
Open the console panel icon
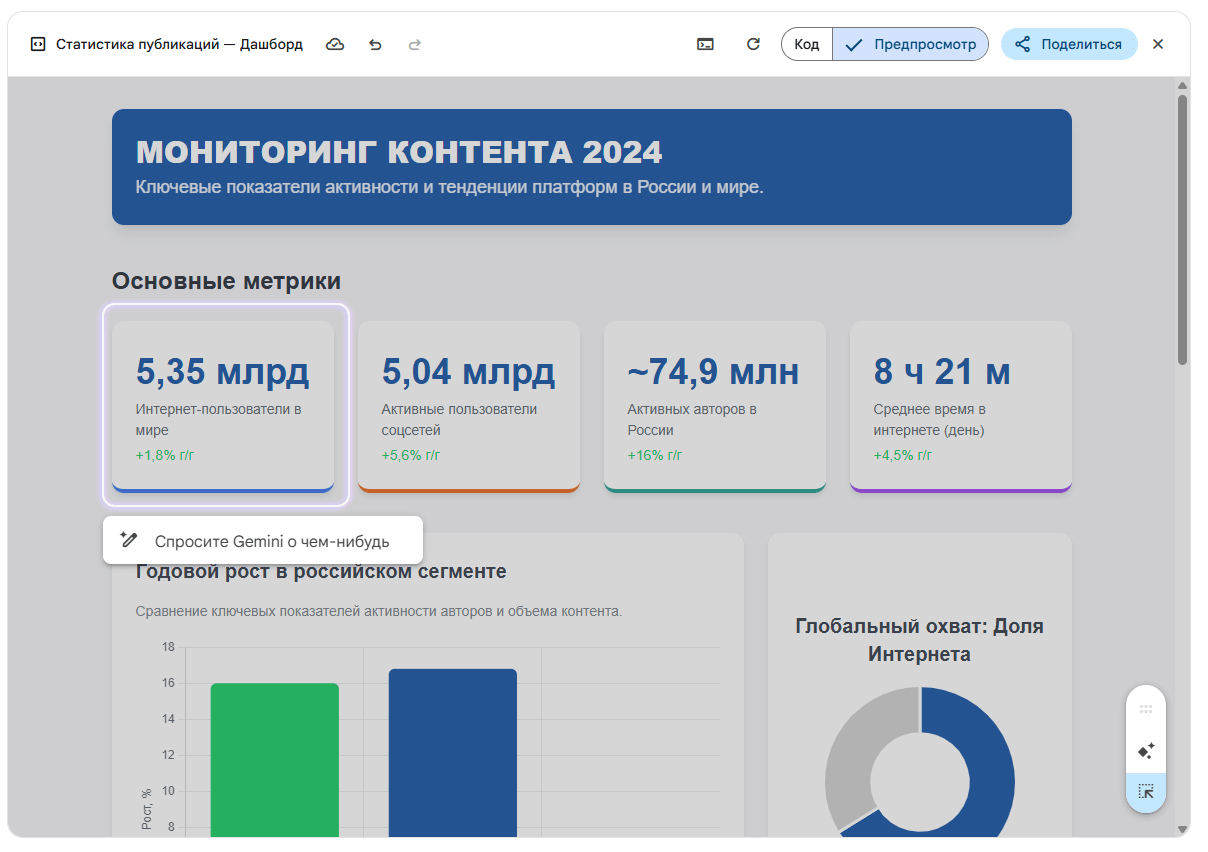pyautogui.click(x=706, y=45)
